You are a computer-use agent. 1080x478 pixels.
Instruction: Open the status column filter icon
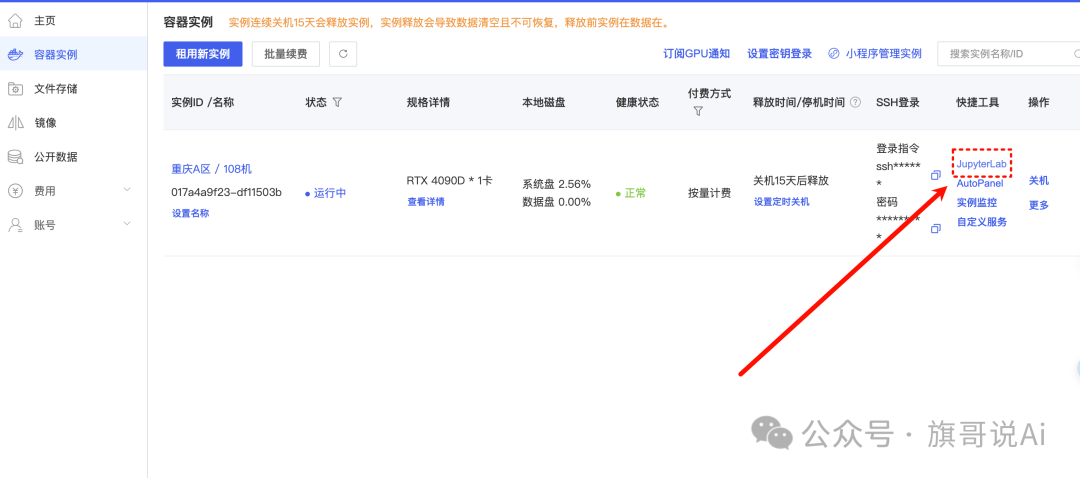[x=337, y=102]
